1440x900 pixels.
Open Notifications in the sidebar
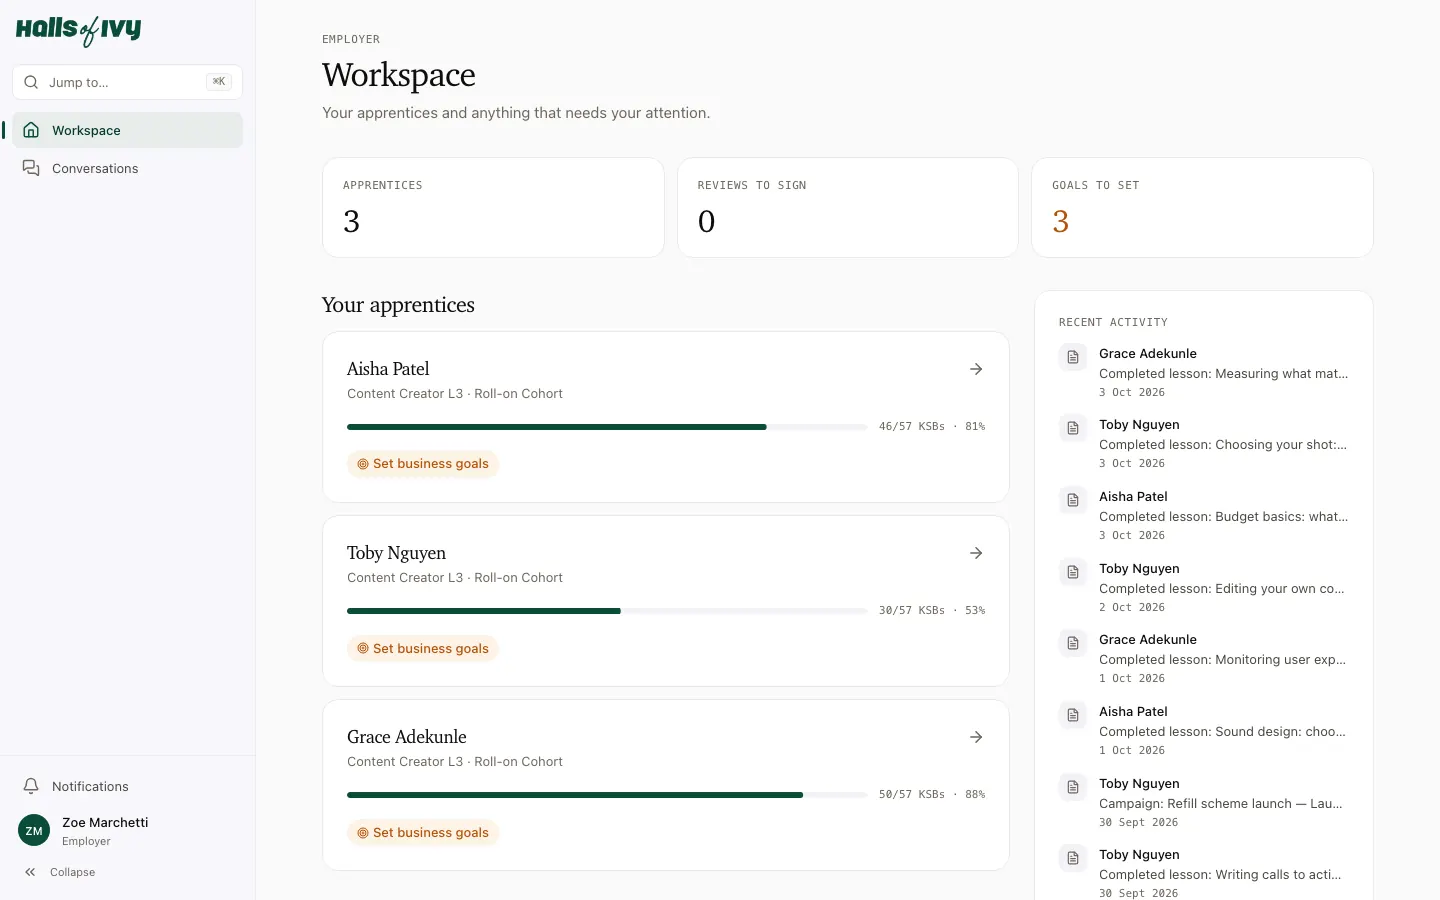[x=127, y=786]
